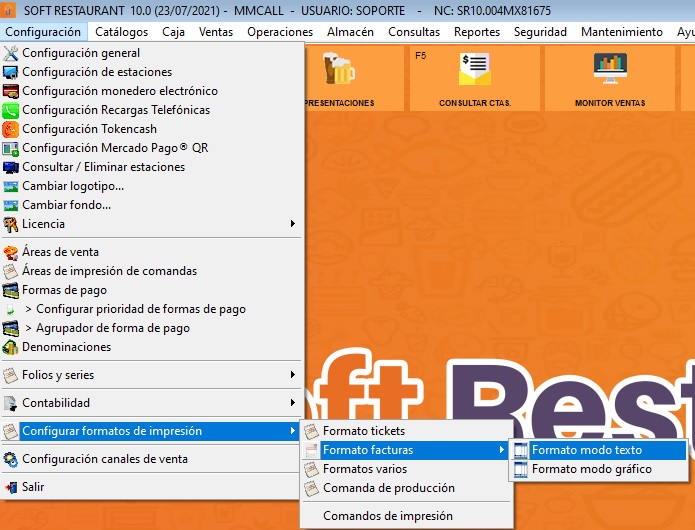Click the Formas de pago icon

pyautogui.click(x=11, y=290)
